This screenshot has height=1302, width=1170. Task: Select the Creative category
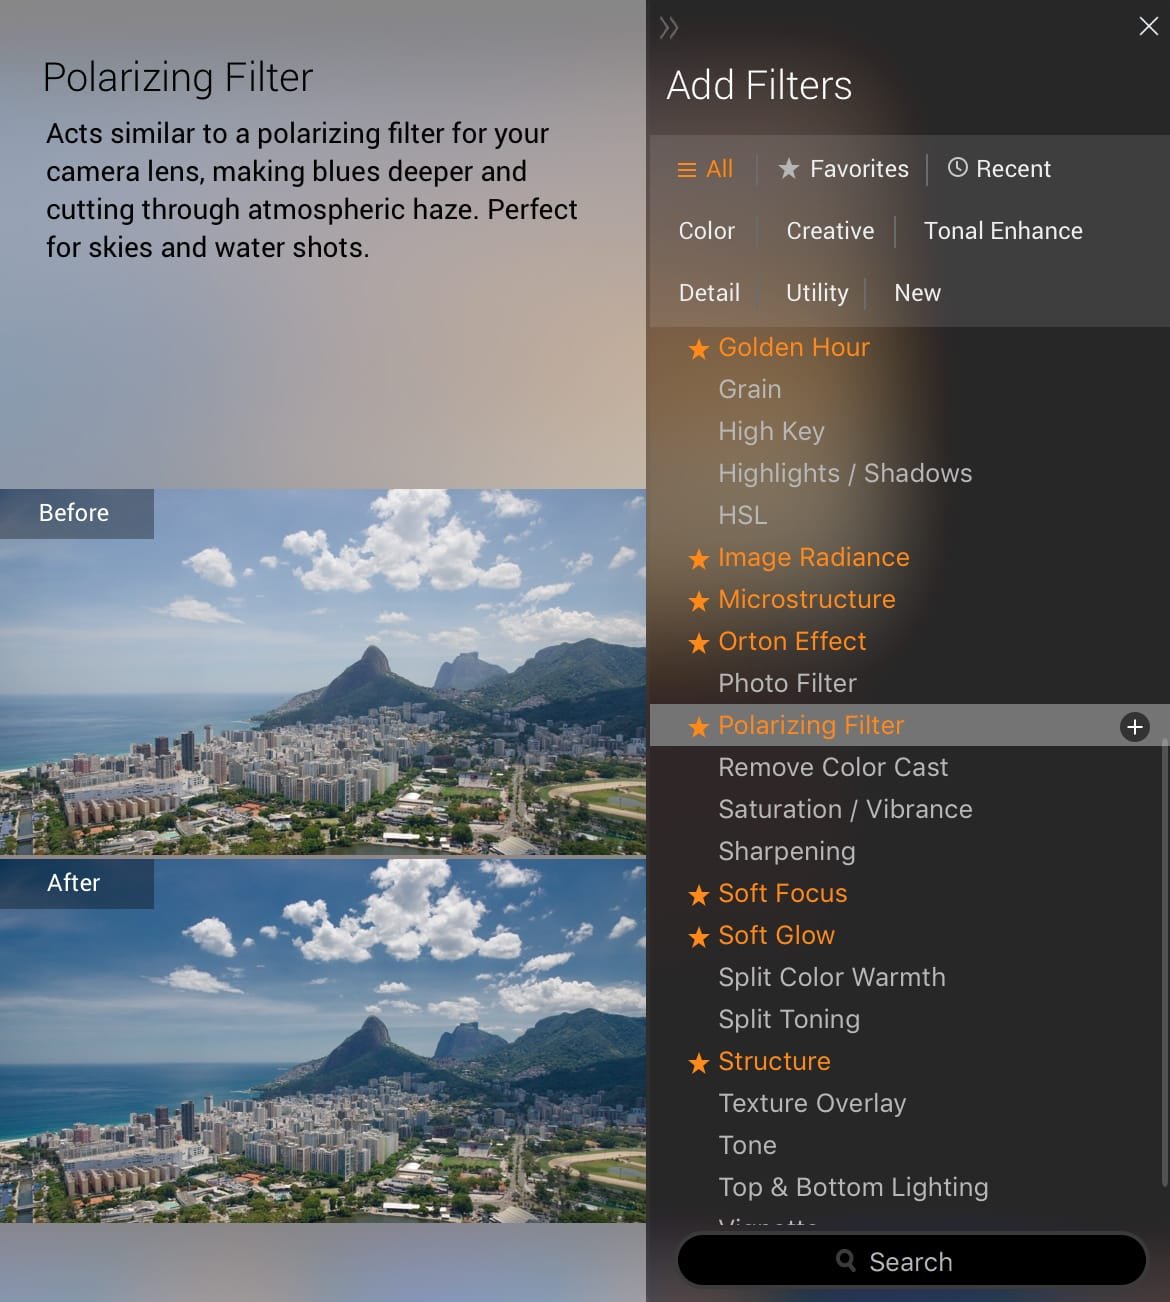(x=830, y=231)
